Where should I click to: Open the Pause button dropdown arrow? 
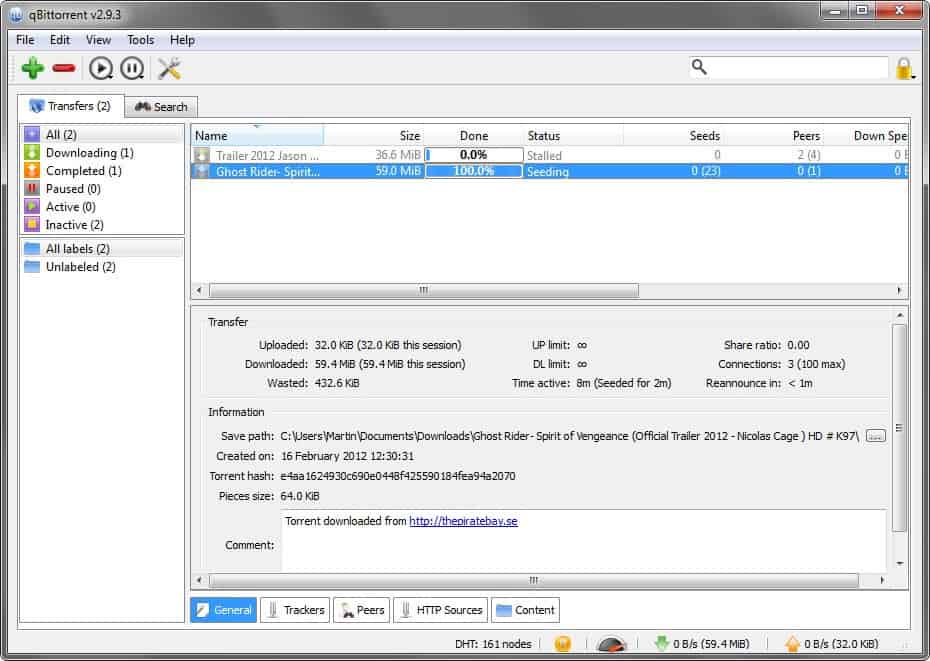[141, 75]
